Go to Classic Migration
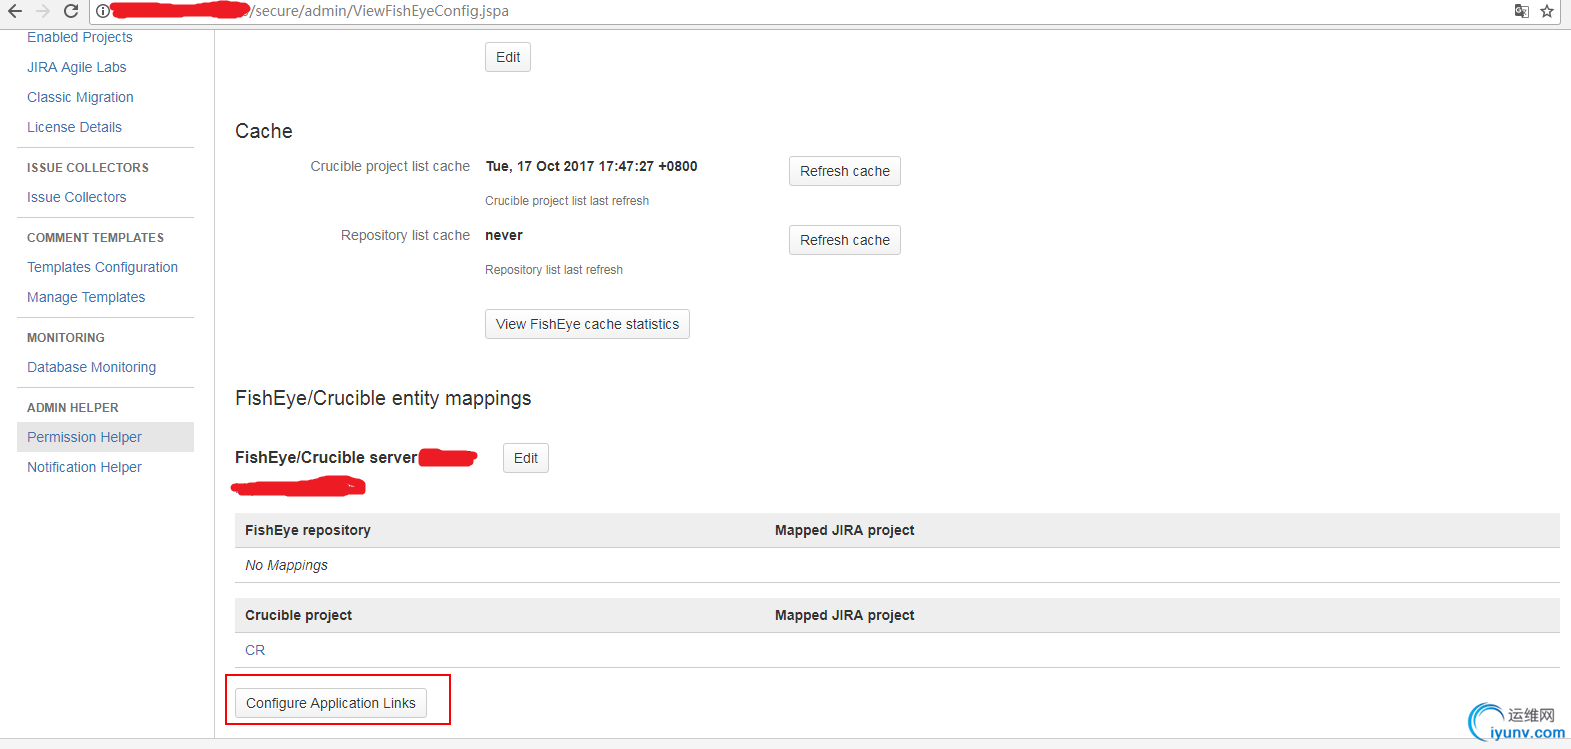 pos(80,97)
